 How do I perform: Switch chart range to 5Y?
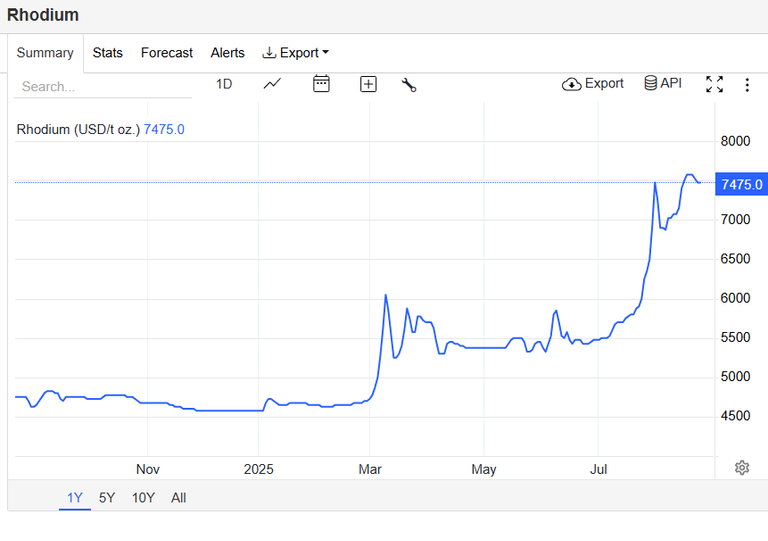(107, 498)
